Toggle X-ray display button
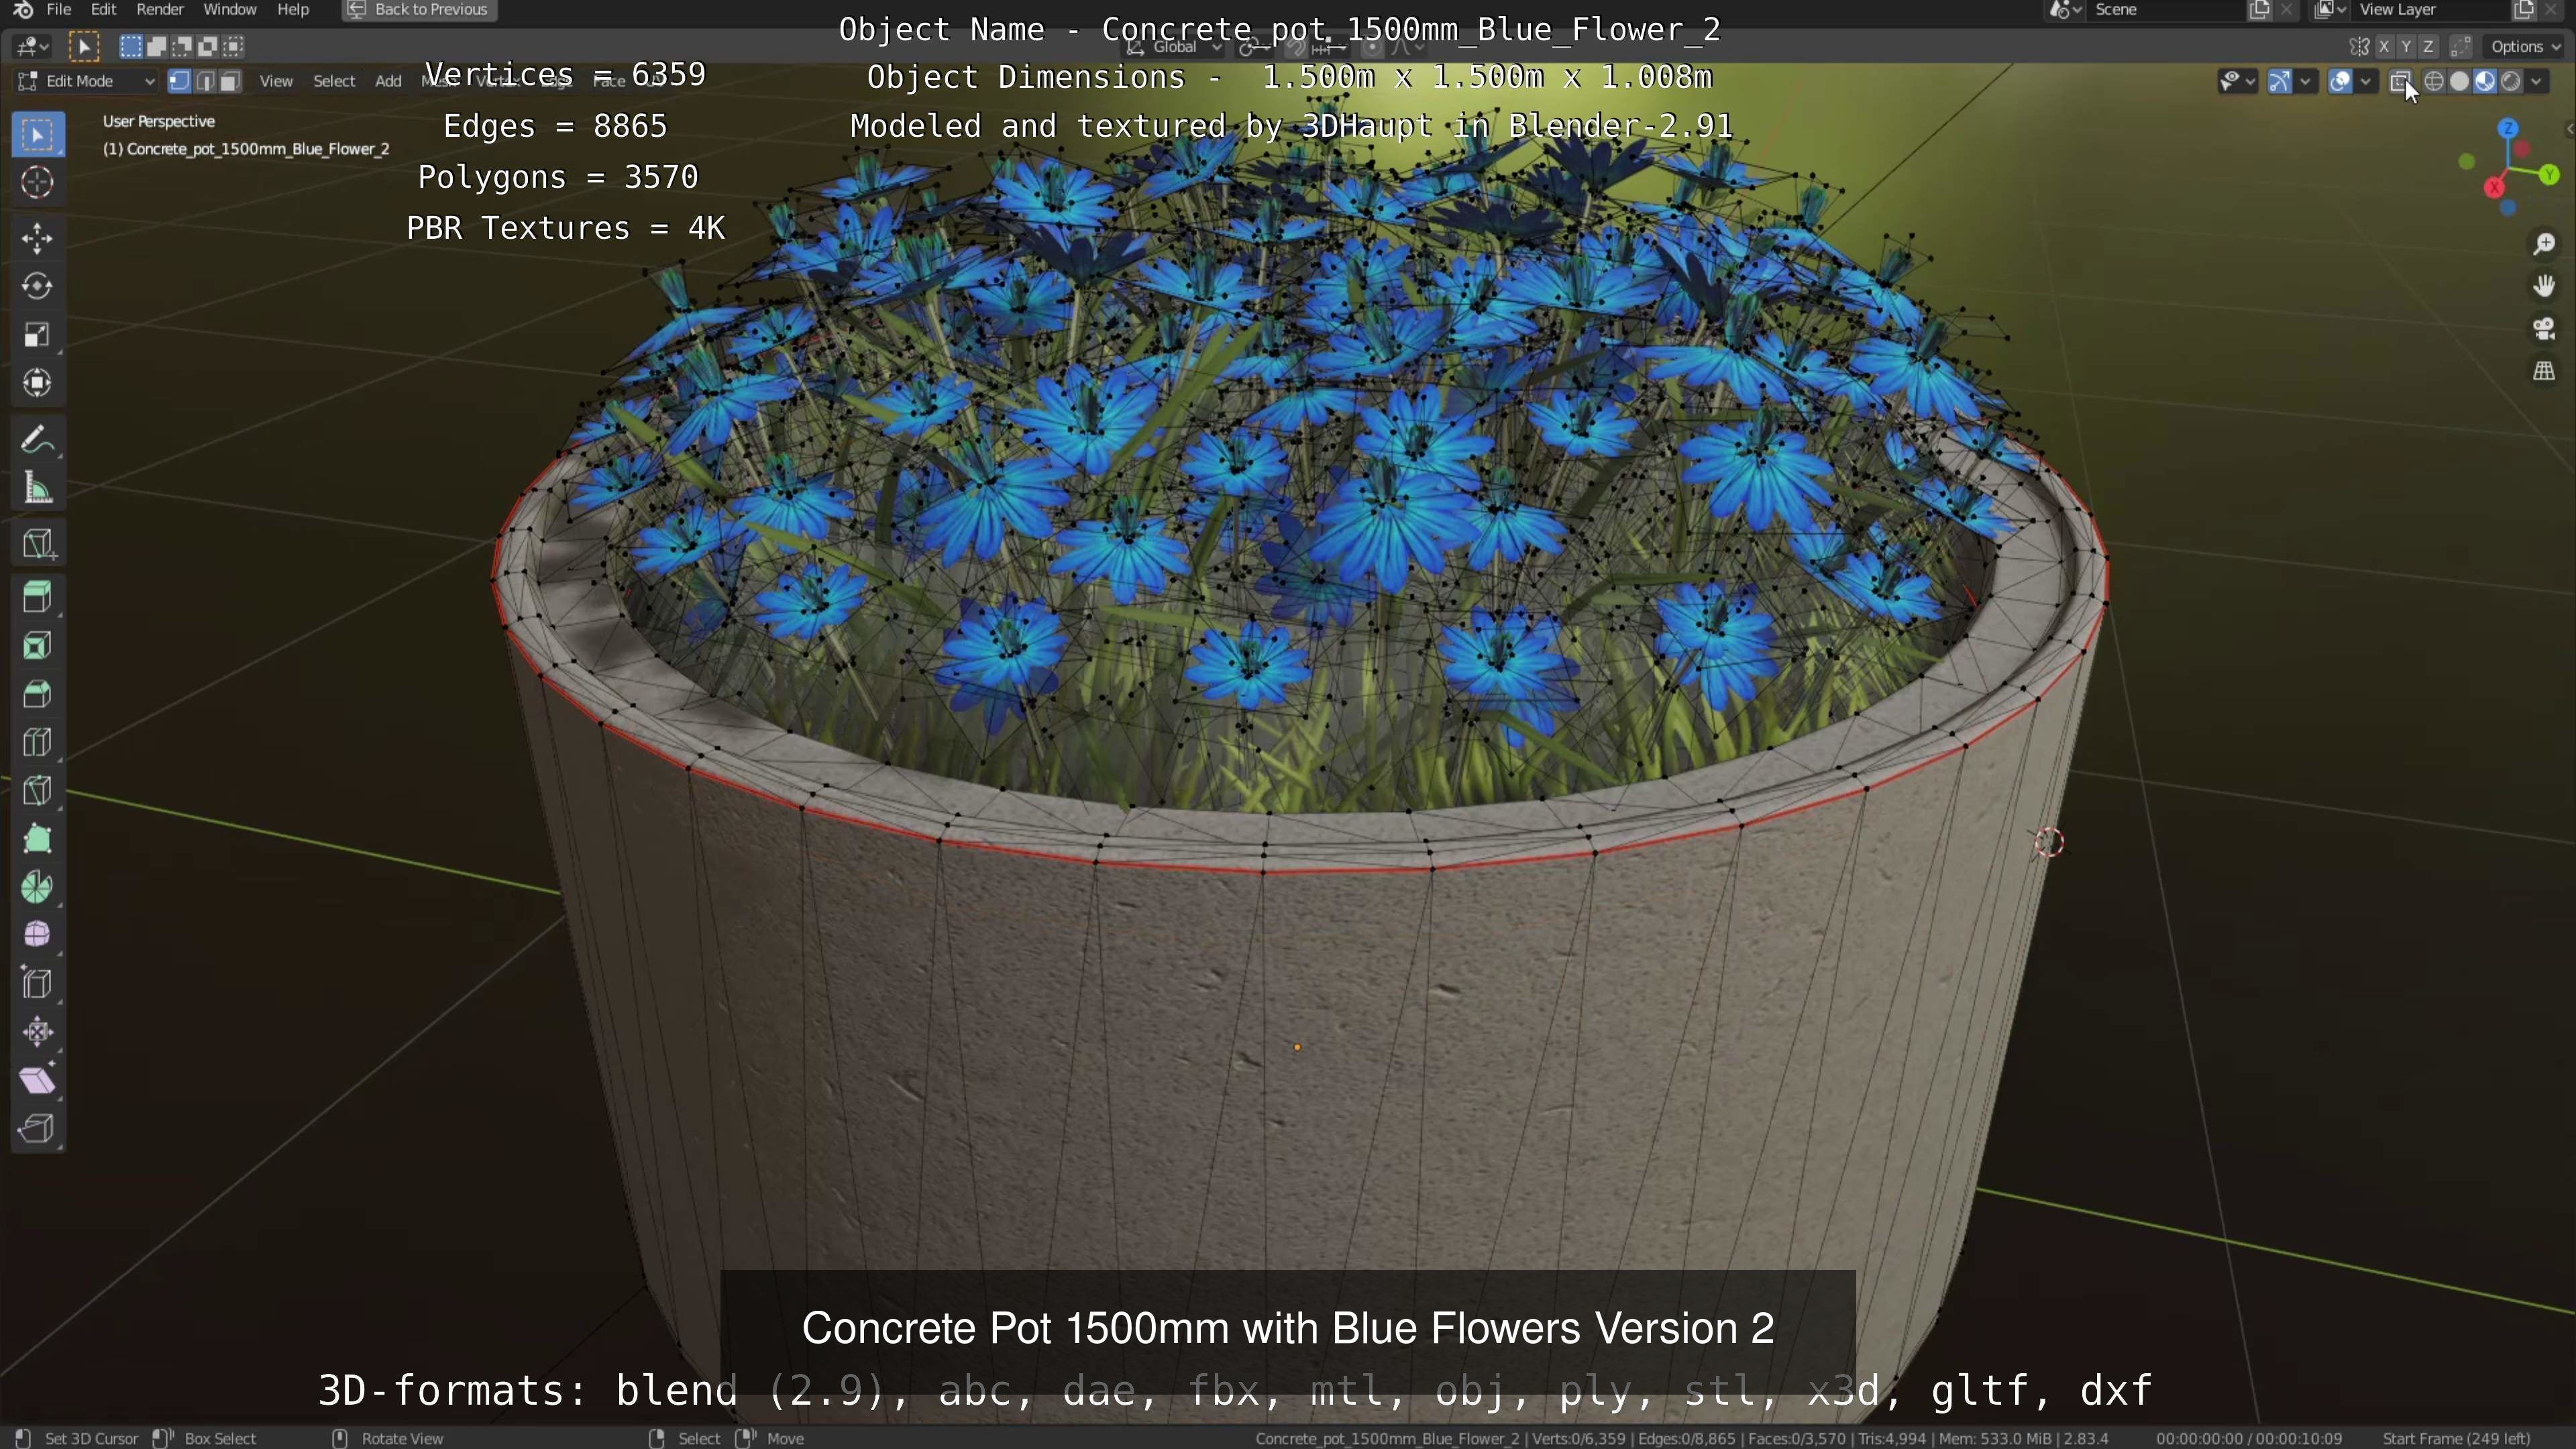The image size is (2576, 1449). 2400,81
